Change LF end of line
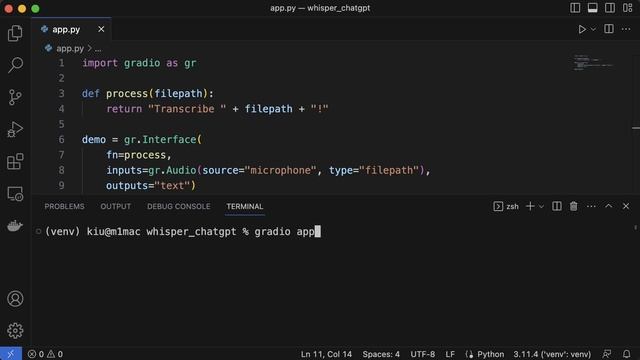This screenshot has height=360, width=640. [x=450, y=354]
